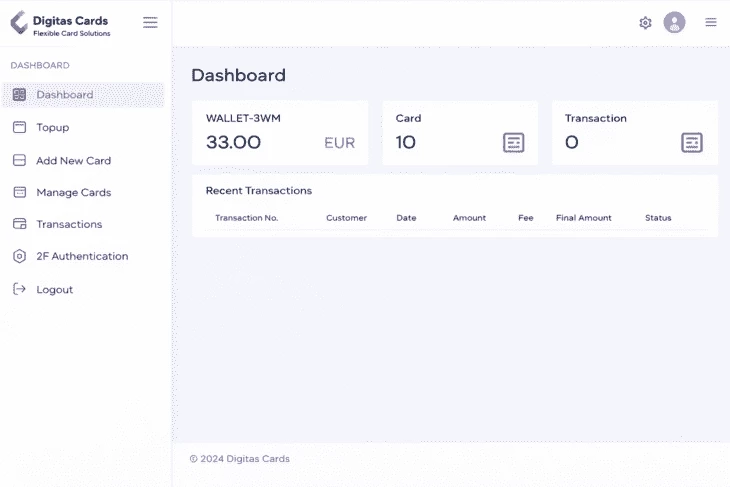The height and width of the screenshot is (487, 730).
Task: Open settings via gear icon
Action: pyautogui.click(x=645, y=23)
